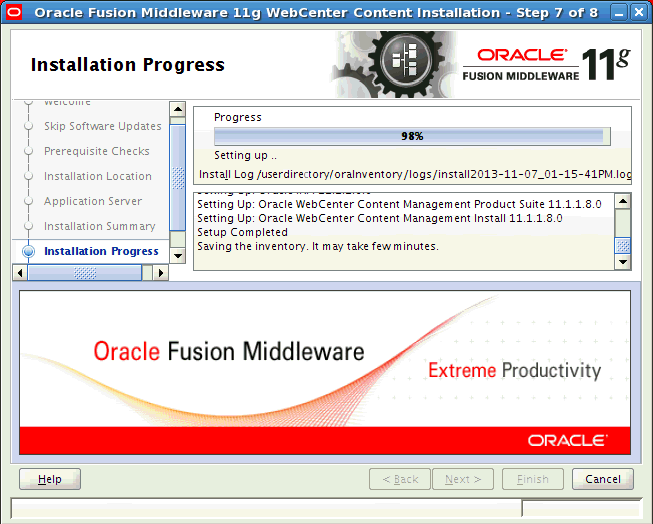Viewport: 653px width, 524px height.
Task: Click the gear graphic in the header
Action: click(396, 65)
